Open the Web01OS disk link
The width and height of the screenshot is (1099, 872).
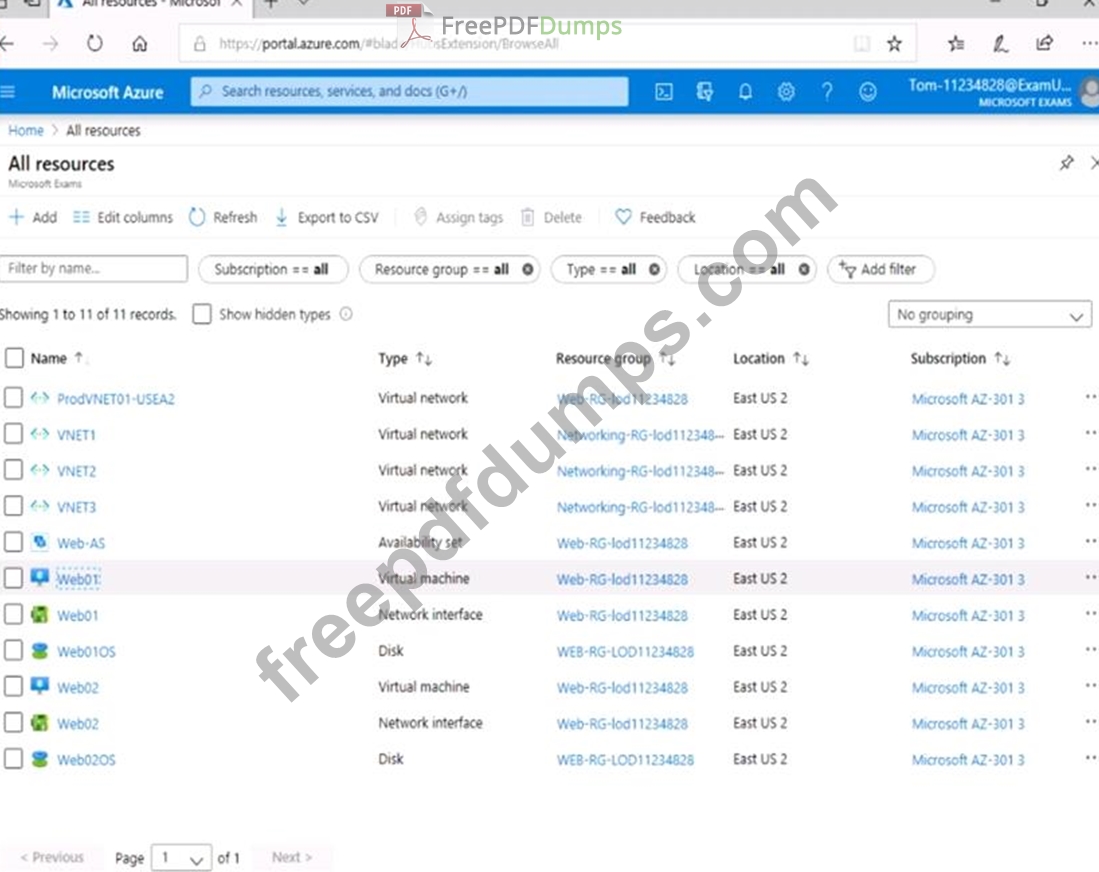click(86, 652)
